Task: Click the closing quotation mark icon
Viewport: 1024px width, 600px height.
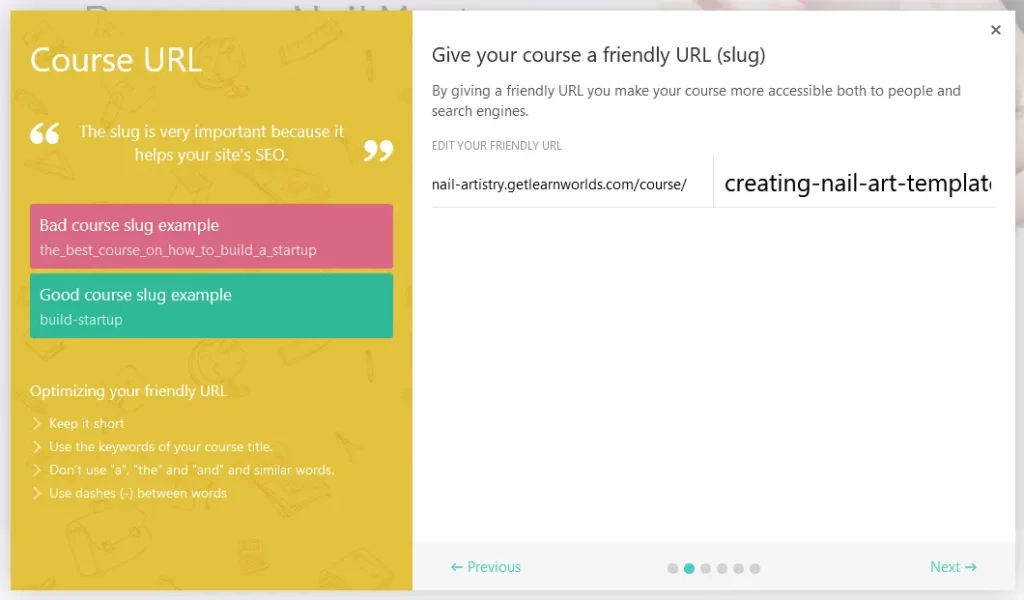Action: click(378, 150)
